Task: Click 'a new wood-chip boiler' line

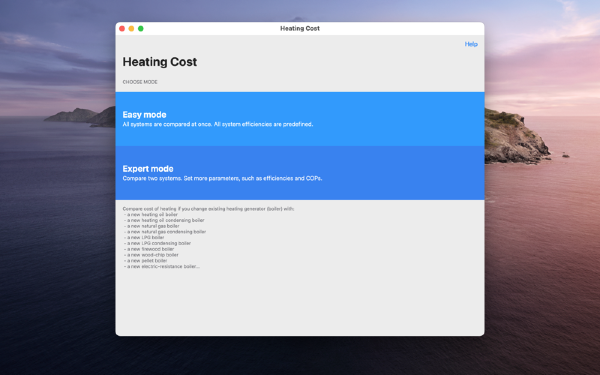Action: 151,255
